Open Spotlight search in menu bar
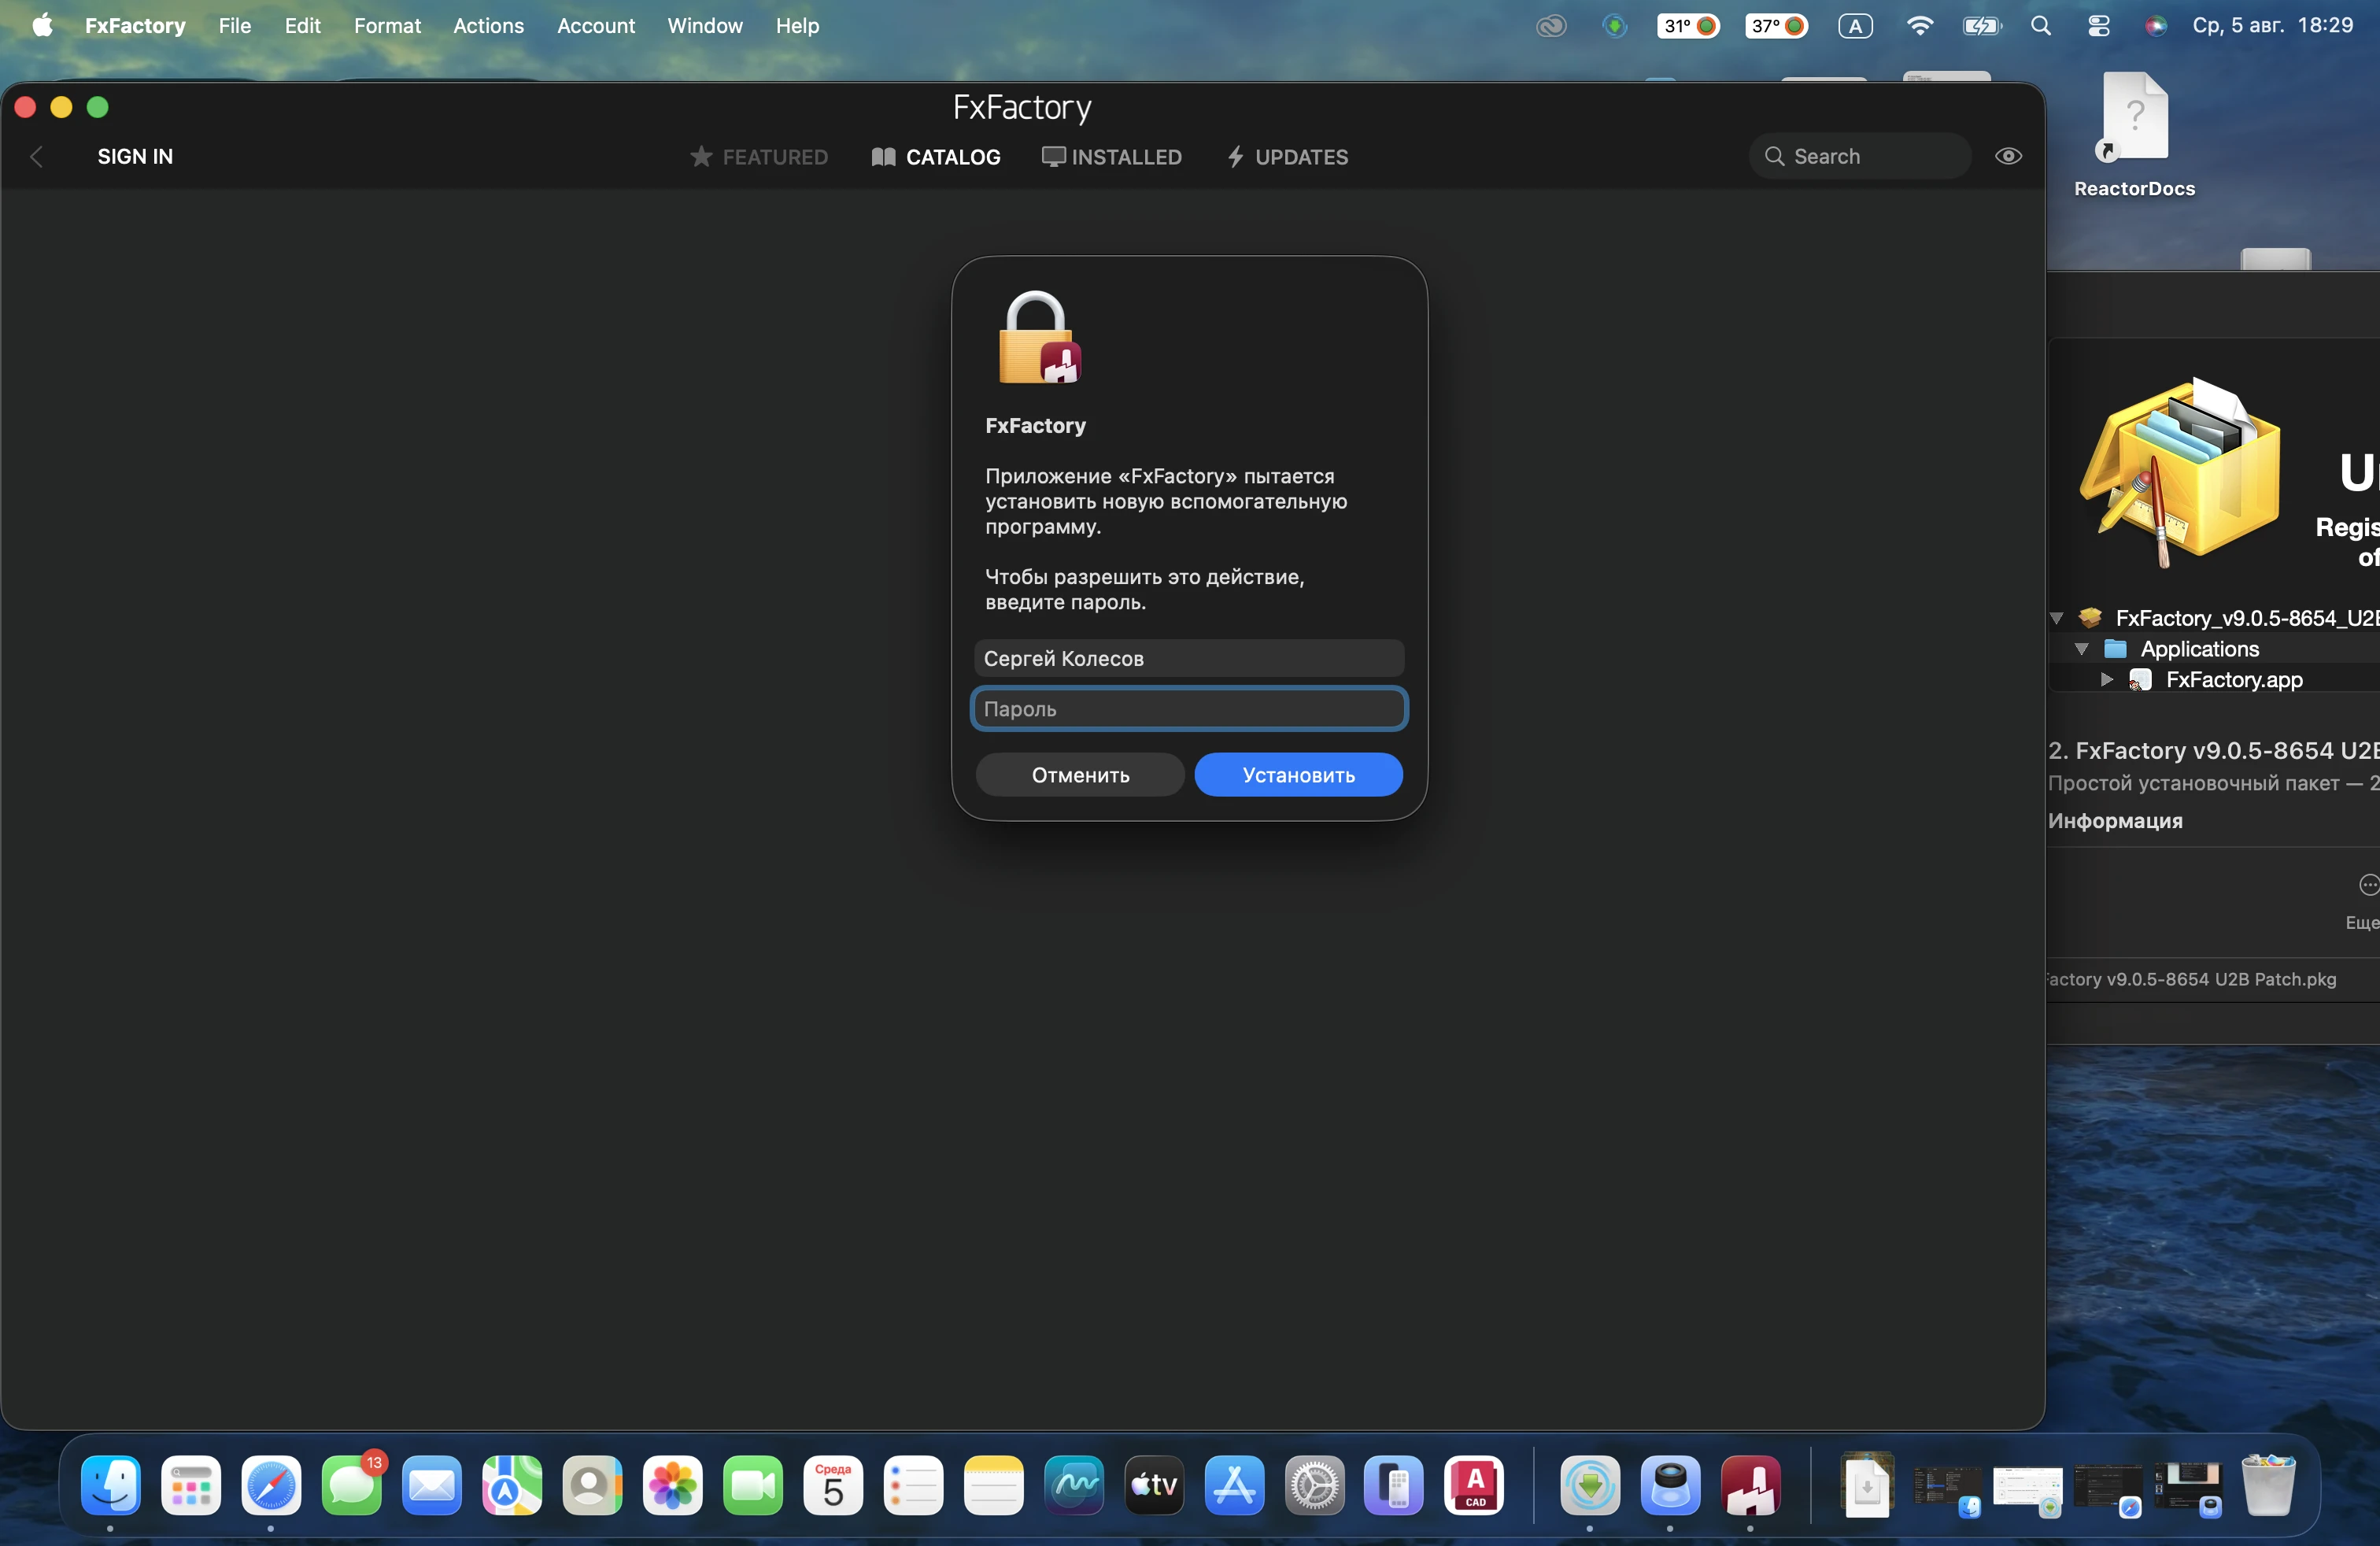The image size is (2380, 1546). click(x=2041, y=26)
